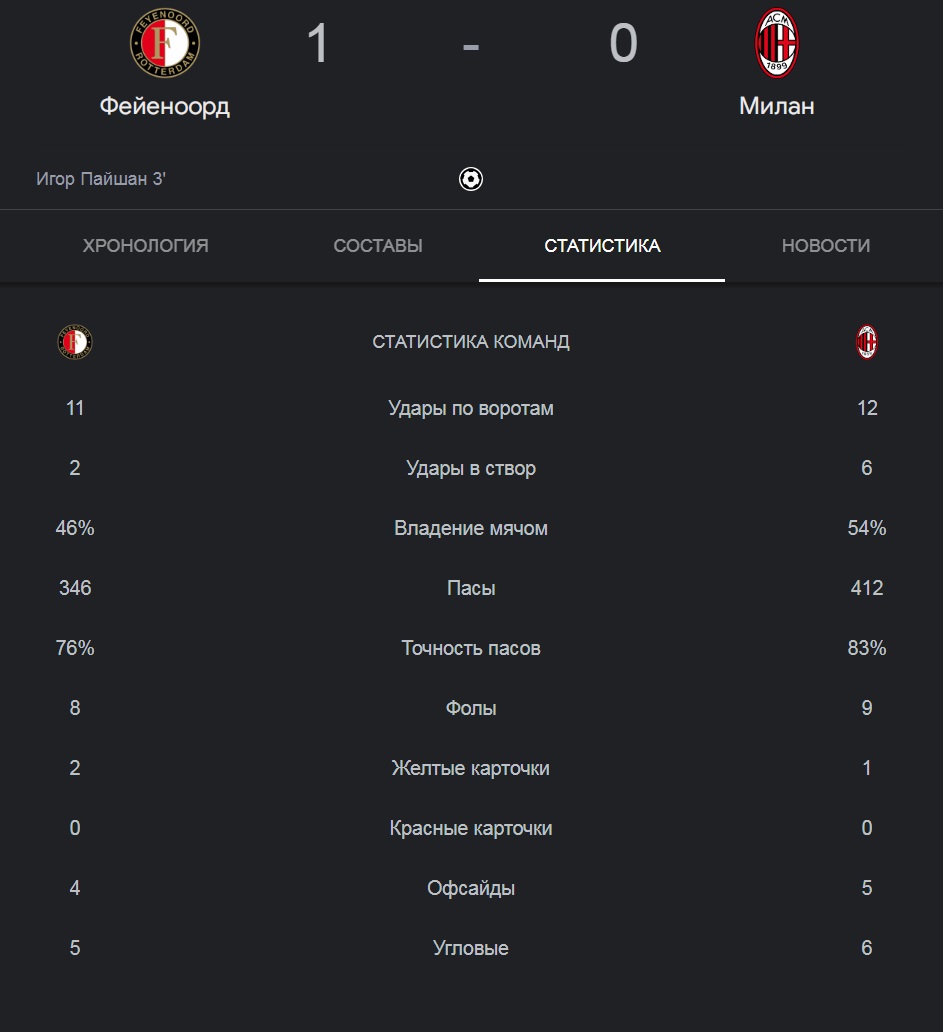
Task: Click the Угловые stat label
Action: (x=471, y=948)
